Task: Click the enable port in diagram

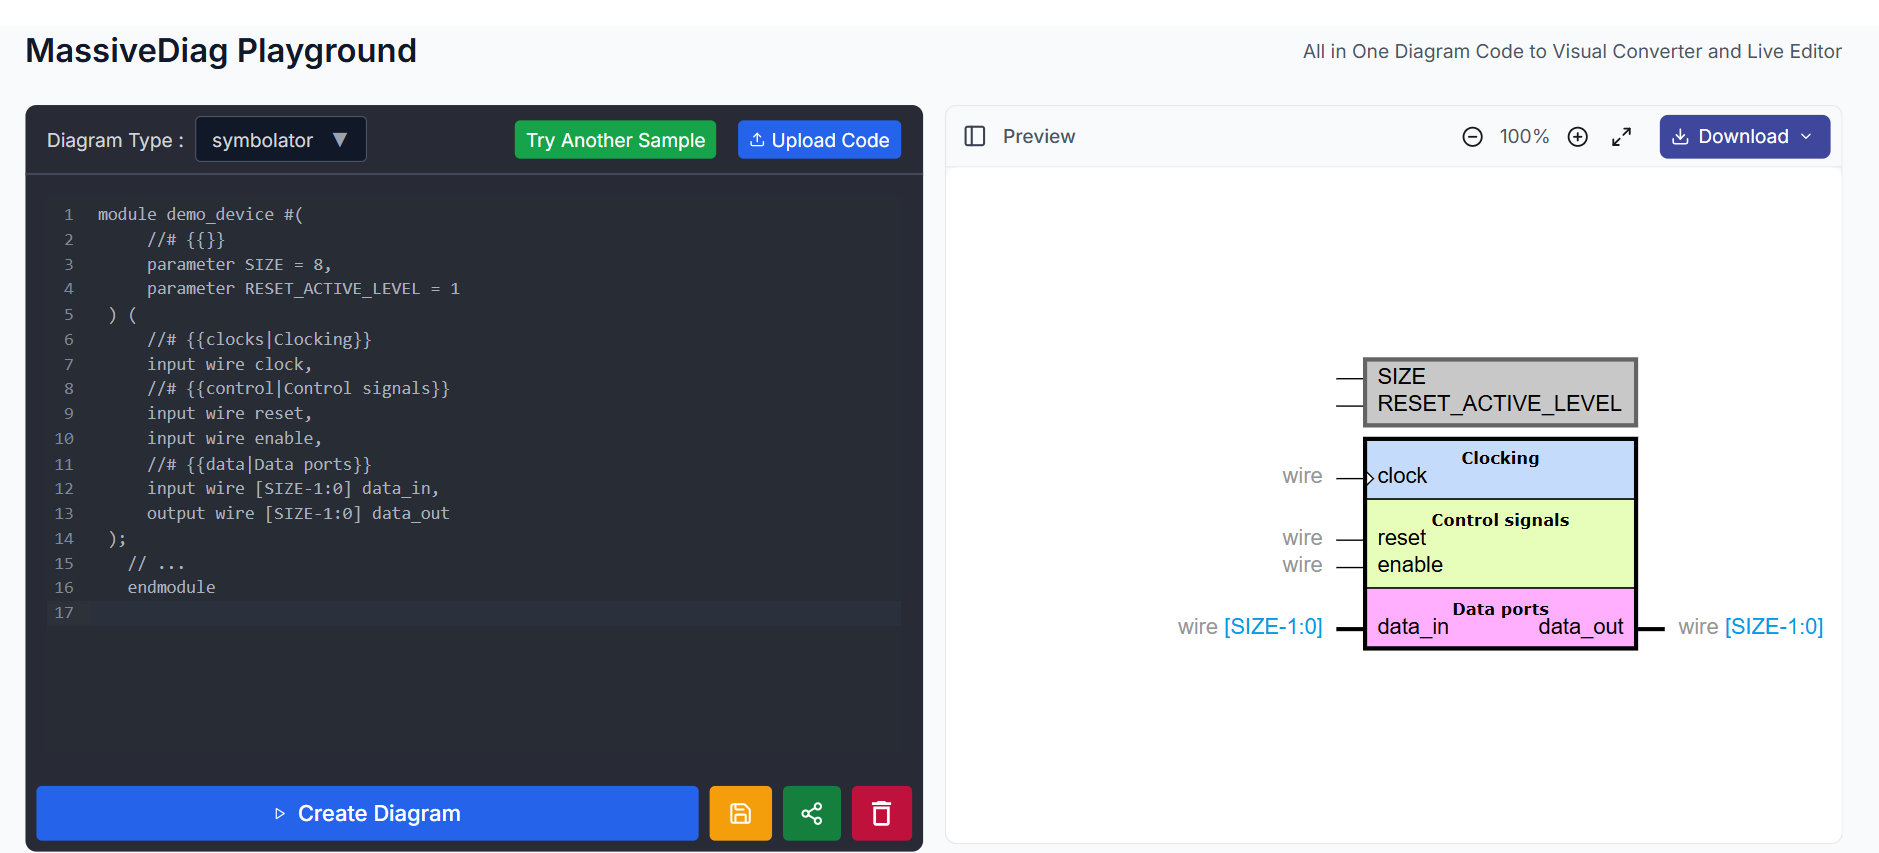Action: pyautogui.click(x=1410, y=565)
